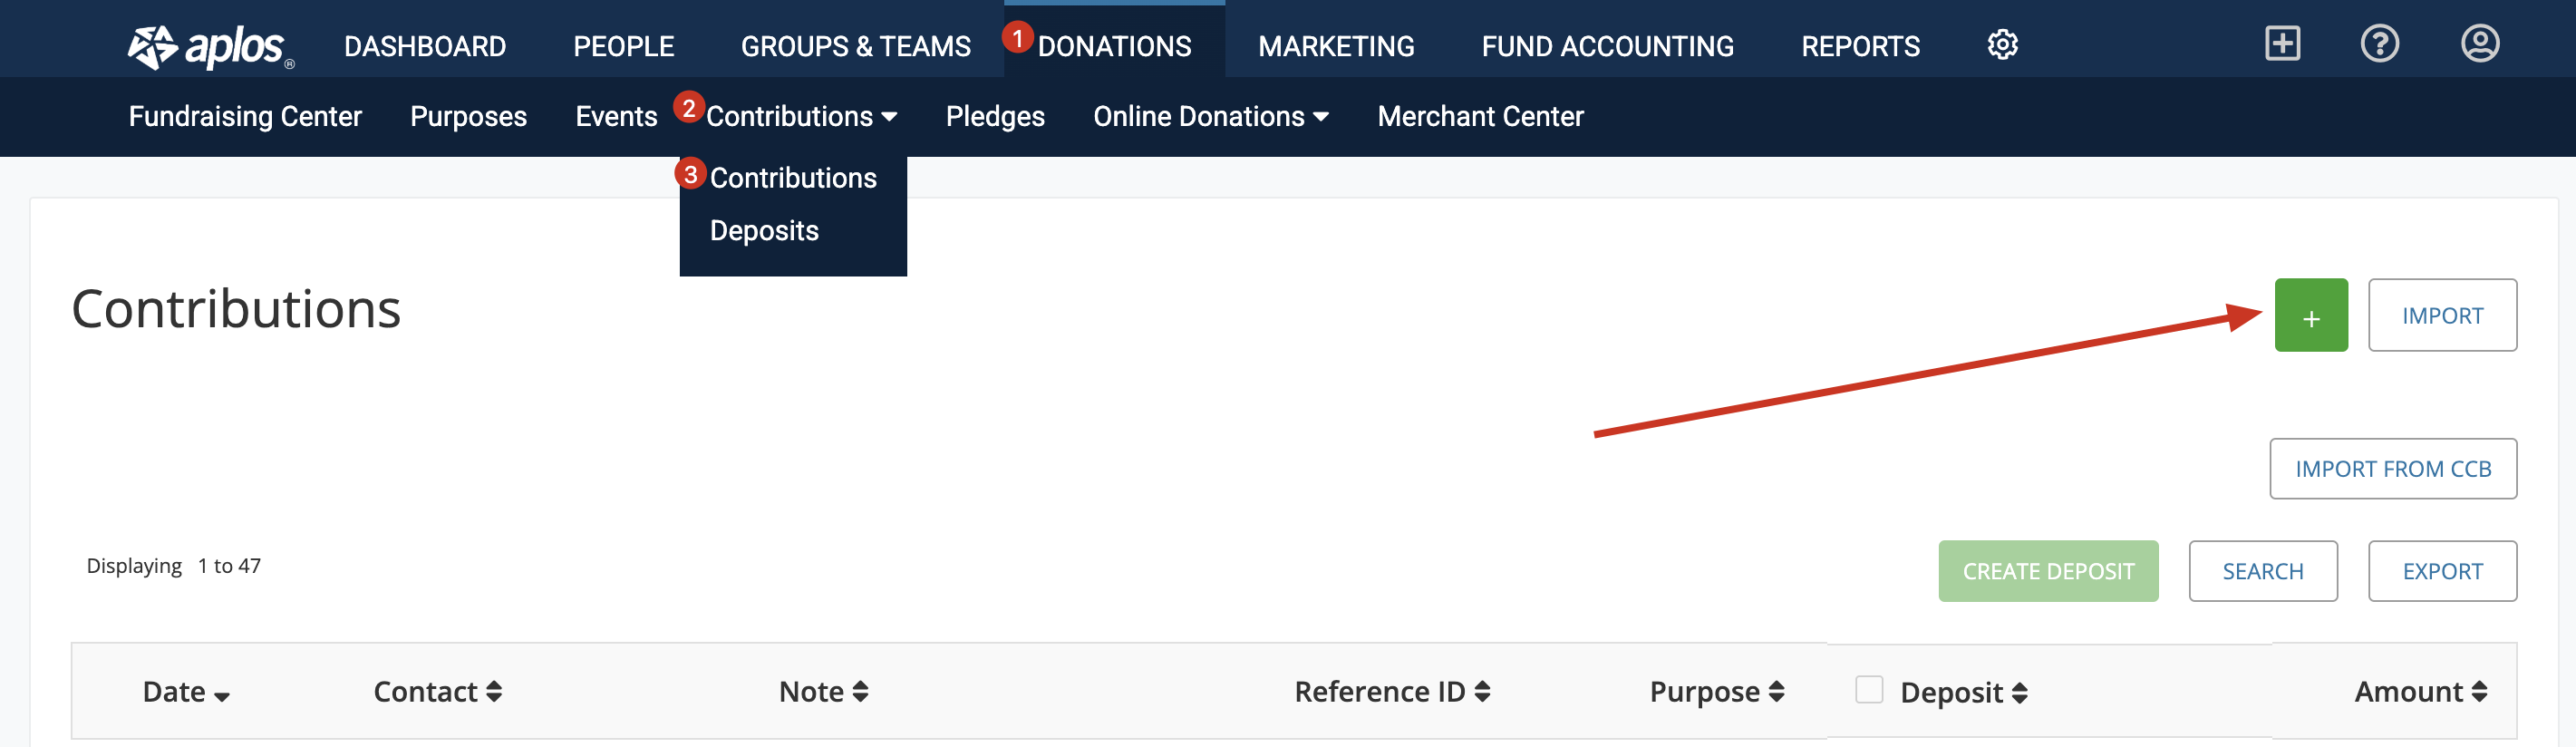Click the Search button
Image resolution: width=2576 pixels, height=747 pixels.
[2262, 572]
